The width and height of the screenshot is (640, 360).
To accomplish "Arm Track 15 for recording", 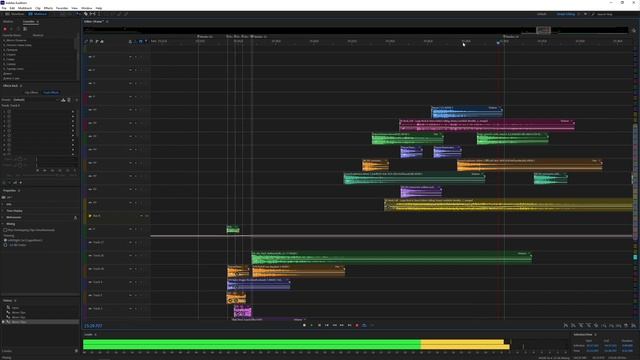I will [x=141, y=269].
